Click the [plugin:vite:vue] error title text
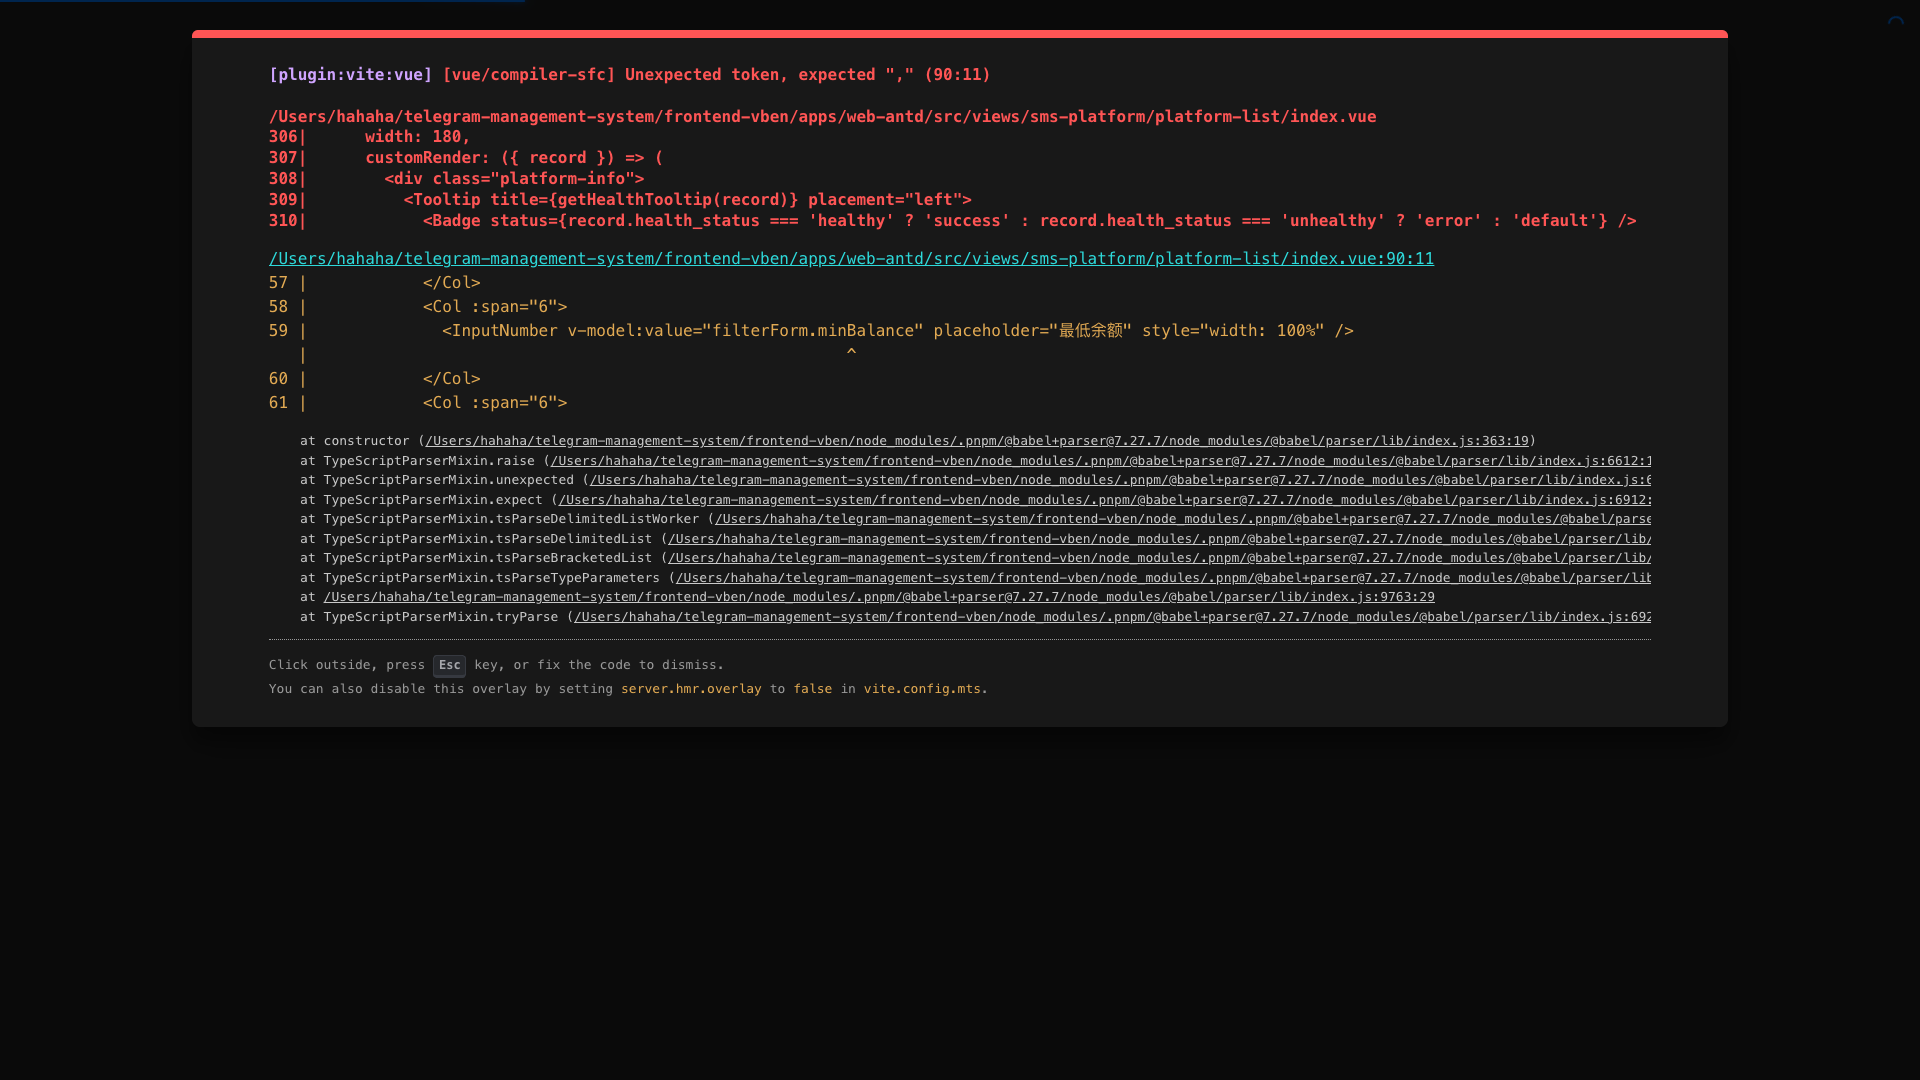Image resolution: width=1920 pixels, height=1080 pixels. click(350, 75)
